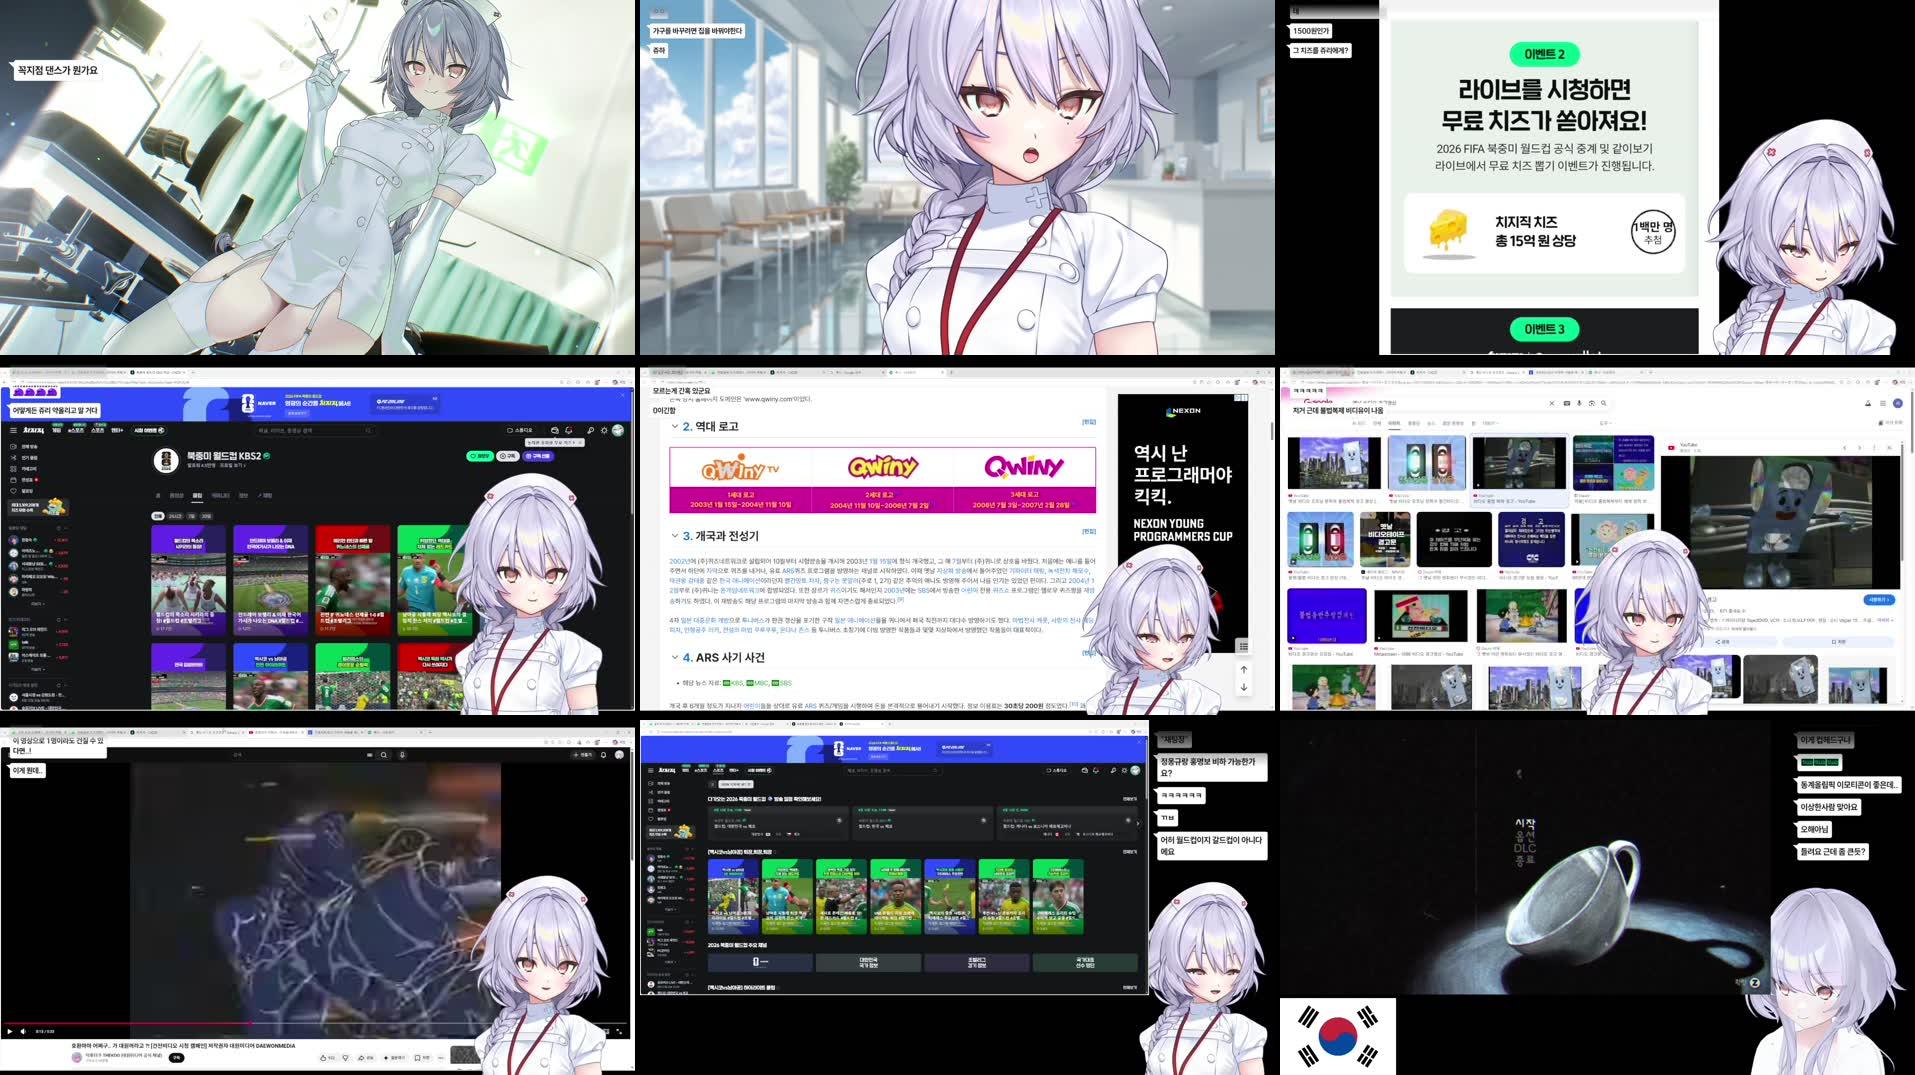The width and height of the screenshot is (1915, 1075).
Task: Click share button under YouTube video
Action: point(365,1058)
